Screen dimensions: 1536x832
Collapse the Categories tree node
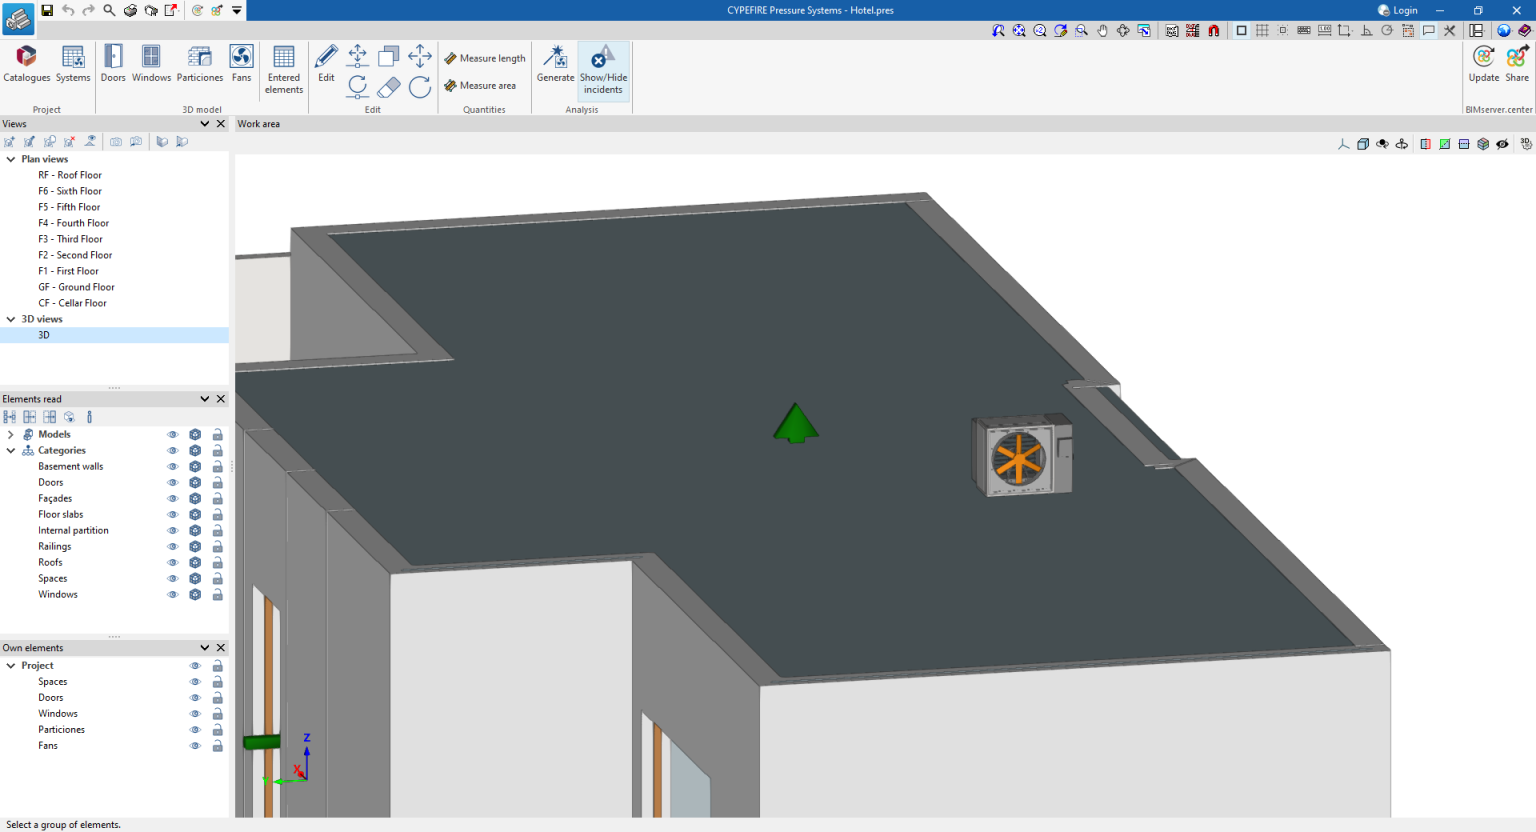(10, 450)
